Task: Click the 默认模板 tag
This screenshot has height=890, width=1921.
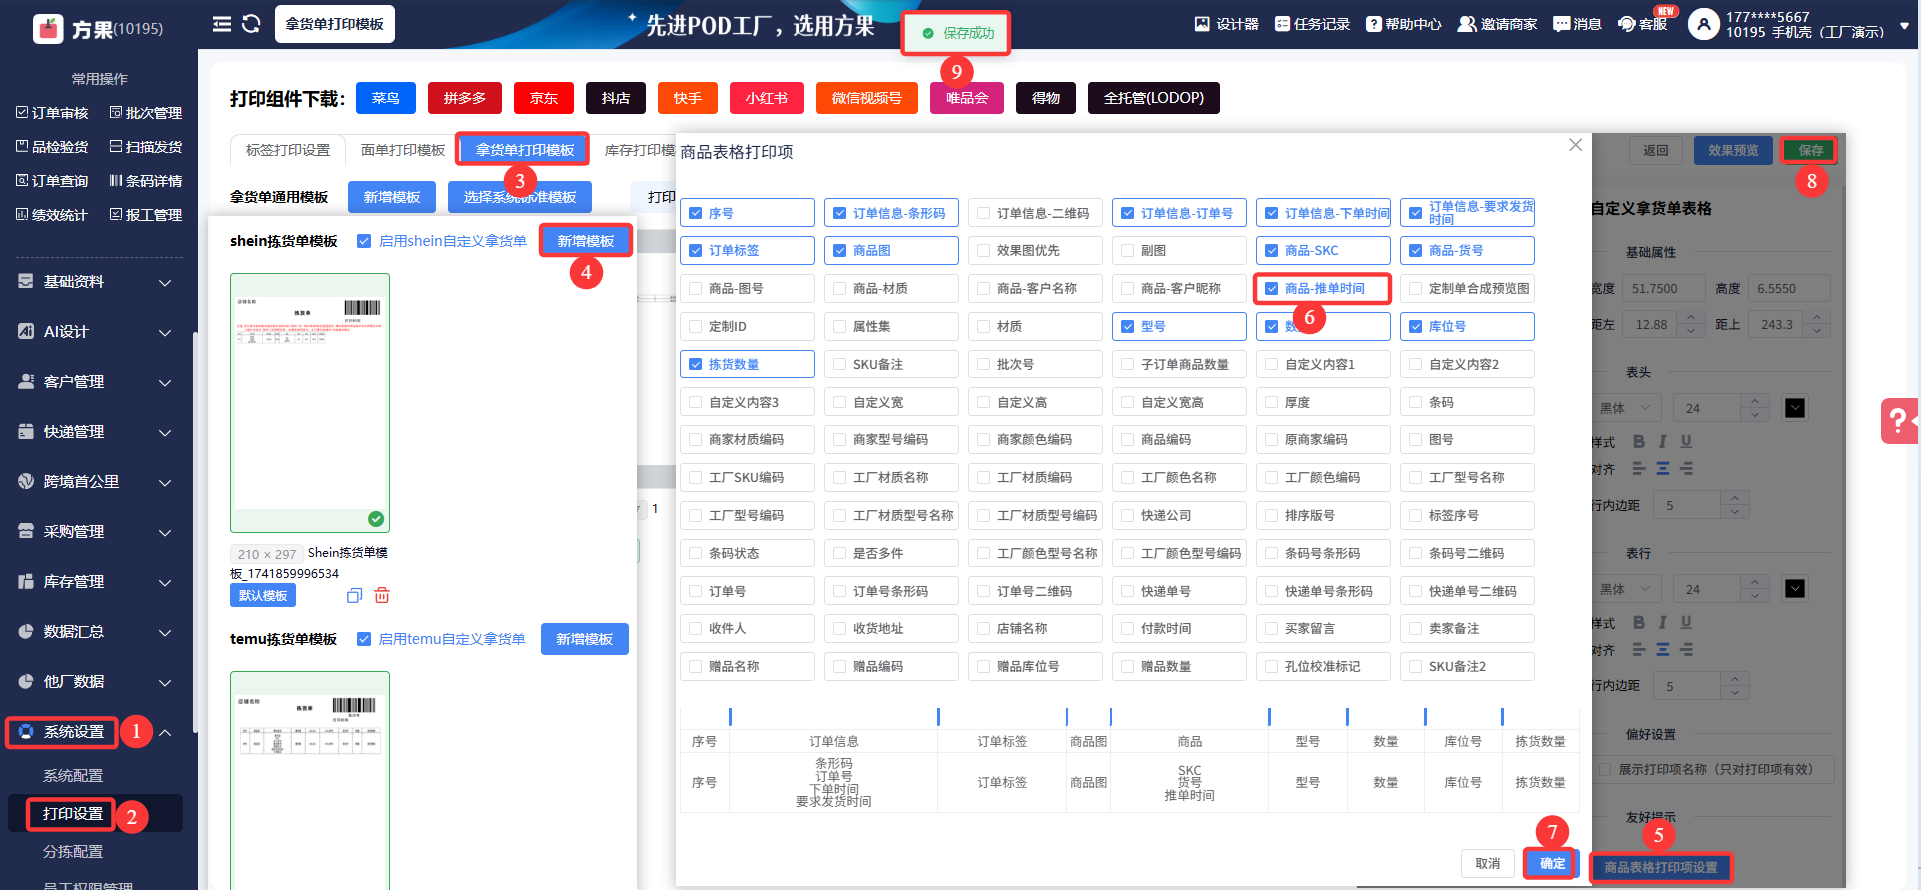Action: 263,596
